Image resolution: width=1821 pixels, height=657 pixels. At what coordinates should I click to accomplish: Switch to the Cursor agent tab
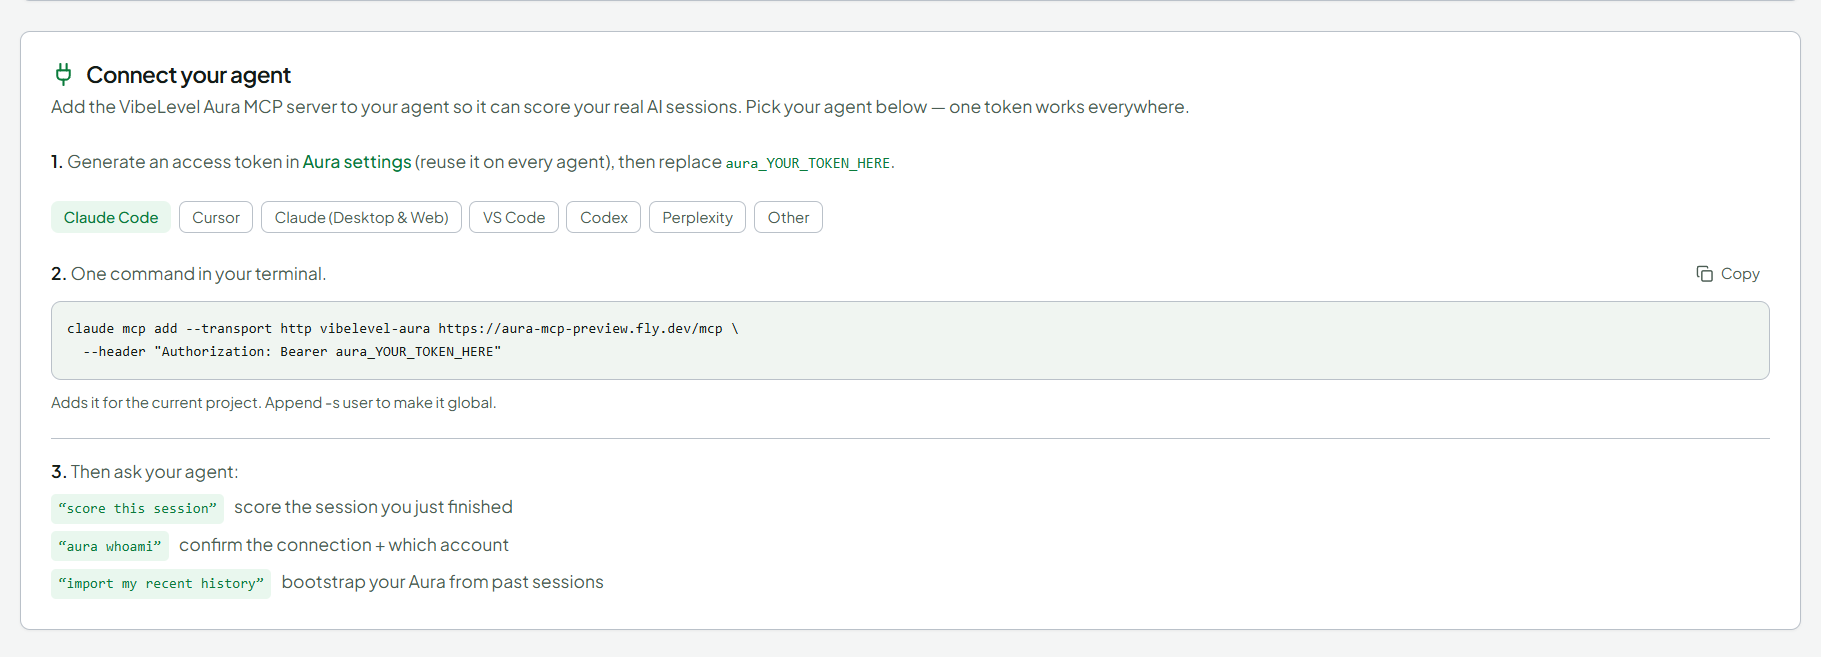coord(216,217)
